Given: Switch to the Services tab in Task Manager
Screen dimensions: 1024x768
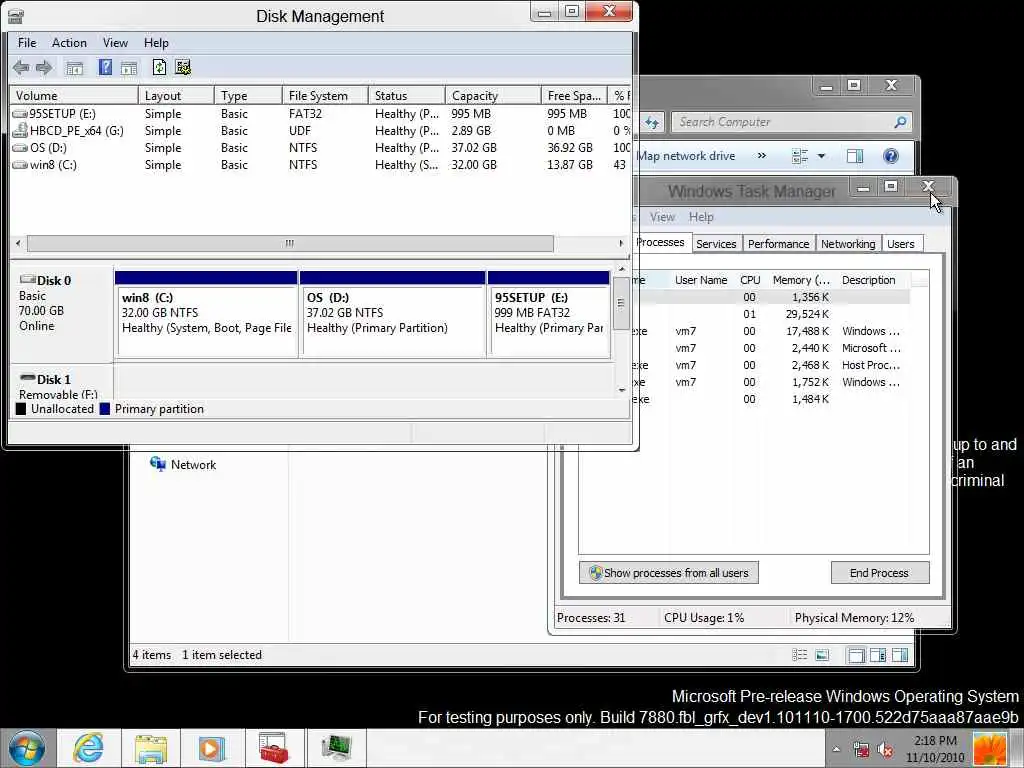Looking at the screenshot, I should (x=716, y=244).
